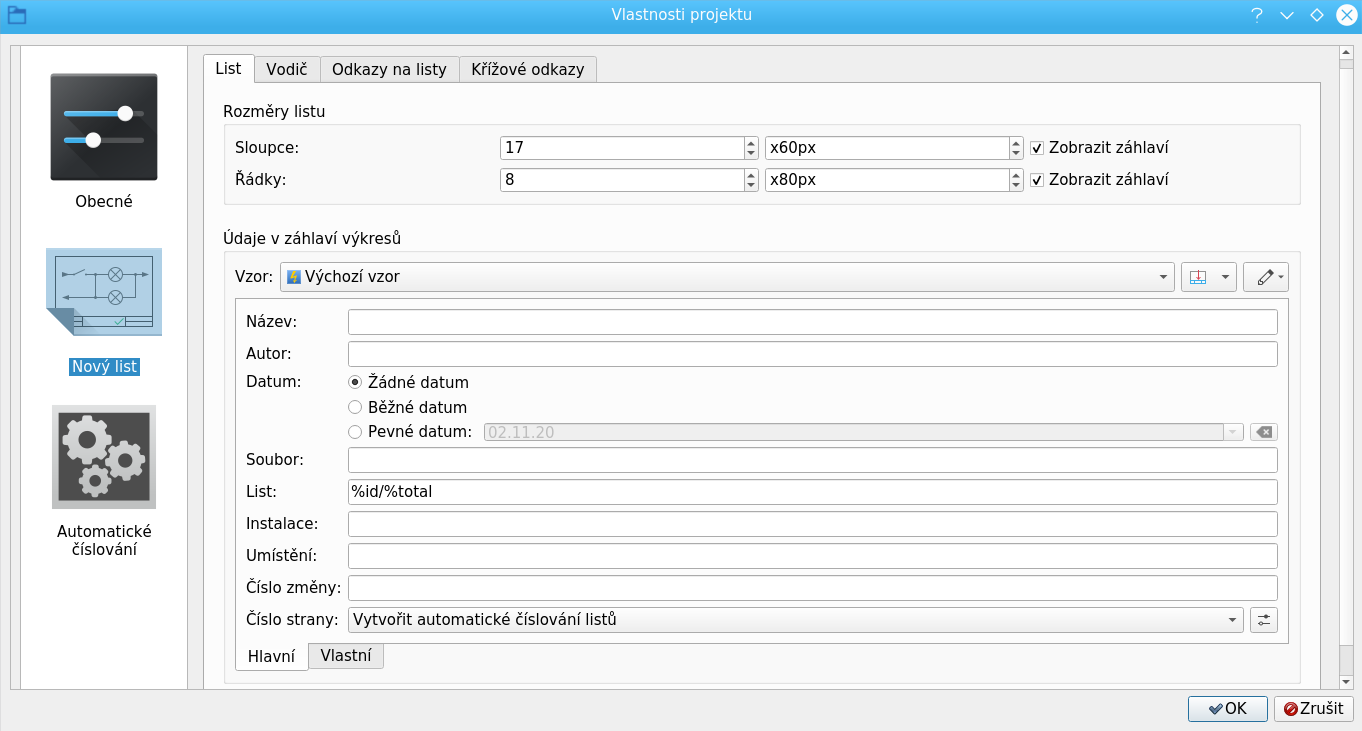The image size is (1362, 731).
Task: Select the Nový list page icon
Action: (104, 292)
